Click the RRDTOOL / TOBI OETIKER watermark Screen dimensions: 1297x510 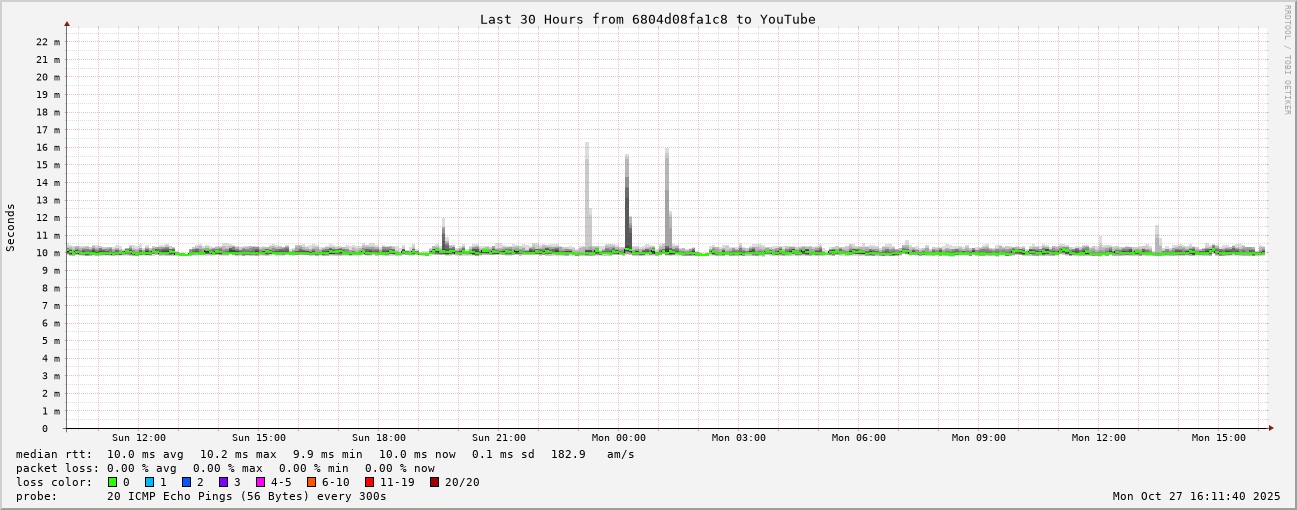[1287, 60]
